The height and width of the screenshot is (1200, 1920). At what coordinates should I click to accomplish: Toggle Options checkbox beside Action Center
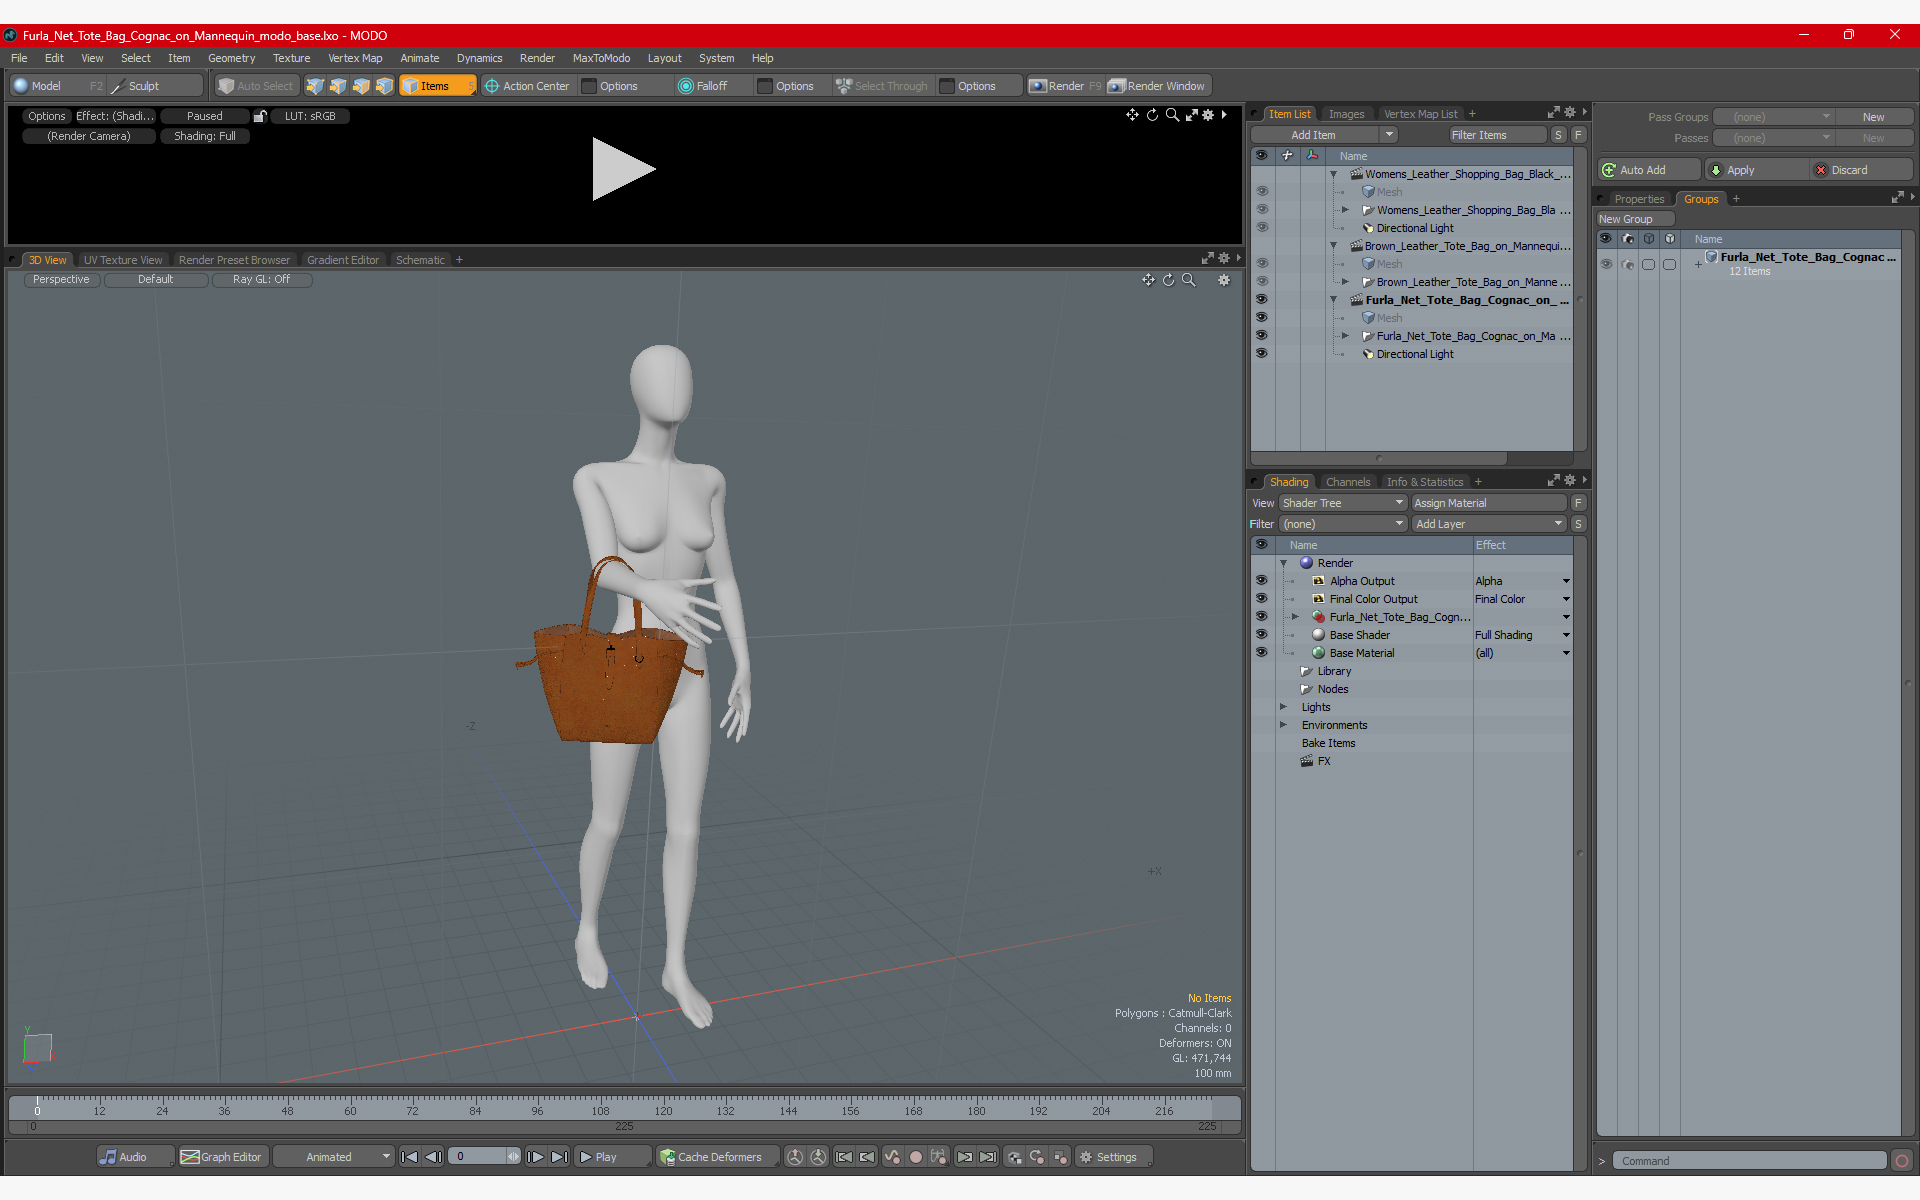pyautogui.click(x=590, y=86)
